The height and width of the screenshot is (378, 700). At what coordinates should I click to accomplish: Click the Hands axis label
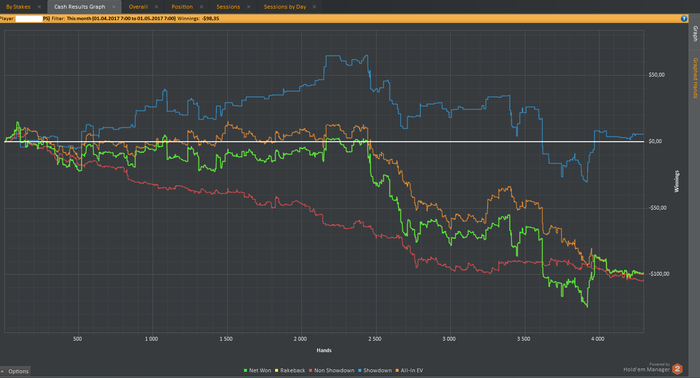[324, 350]
